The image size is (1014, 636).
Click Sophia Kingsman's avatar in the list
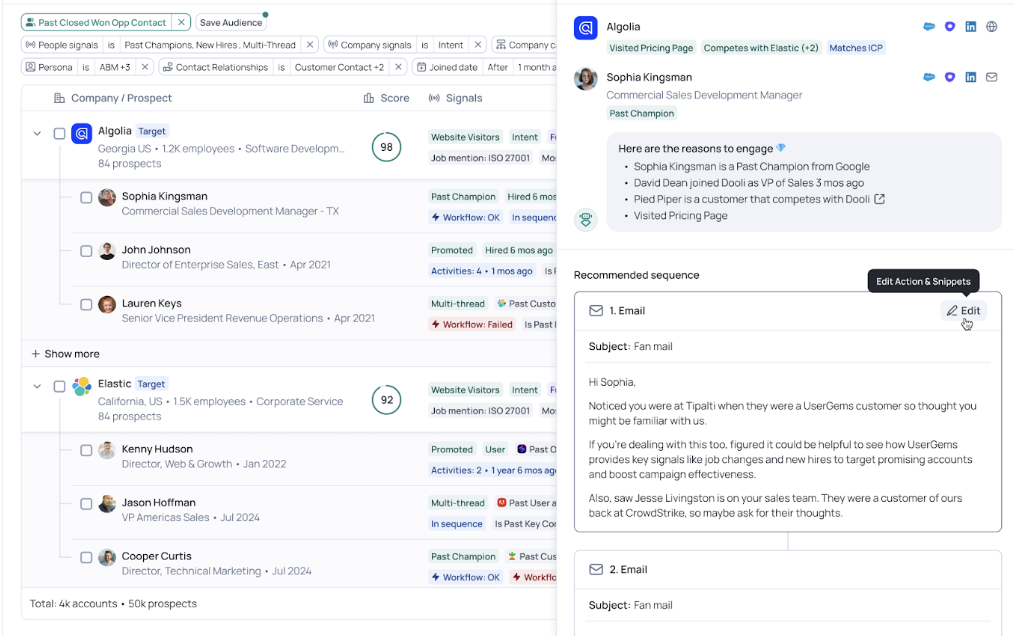[x=107, y=197]
